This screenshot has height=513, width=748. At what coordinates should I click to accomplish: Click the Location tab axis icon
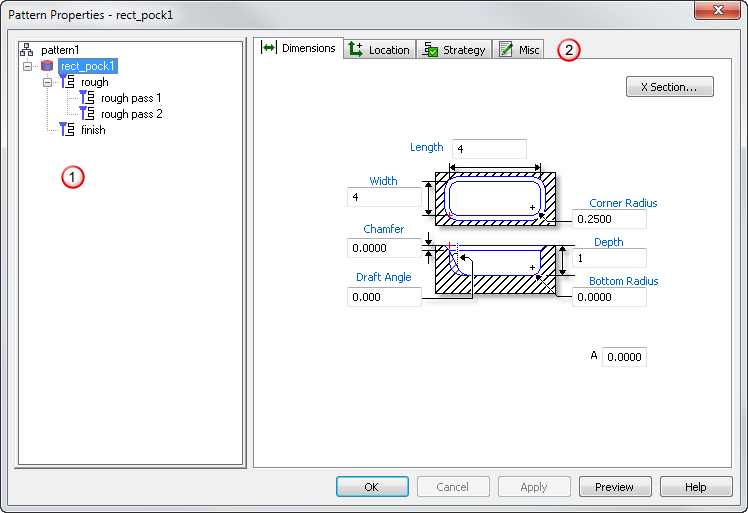[355, 50]
